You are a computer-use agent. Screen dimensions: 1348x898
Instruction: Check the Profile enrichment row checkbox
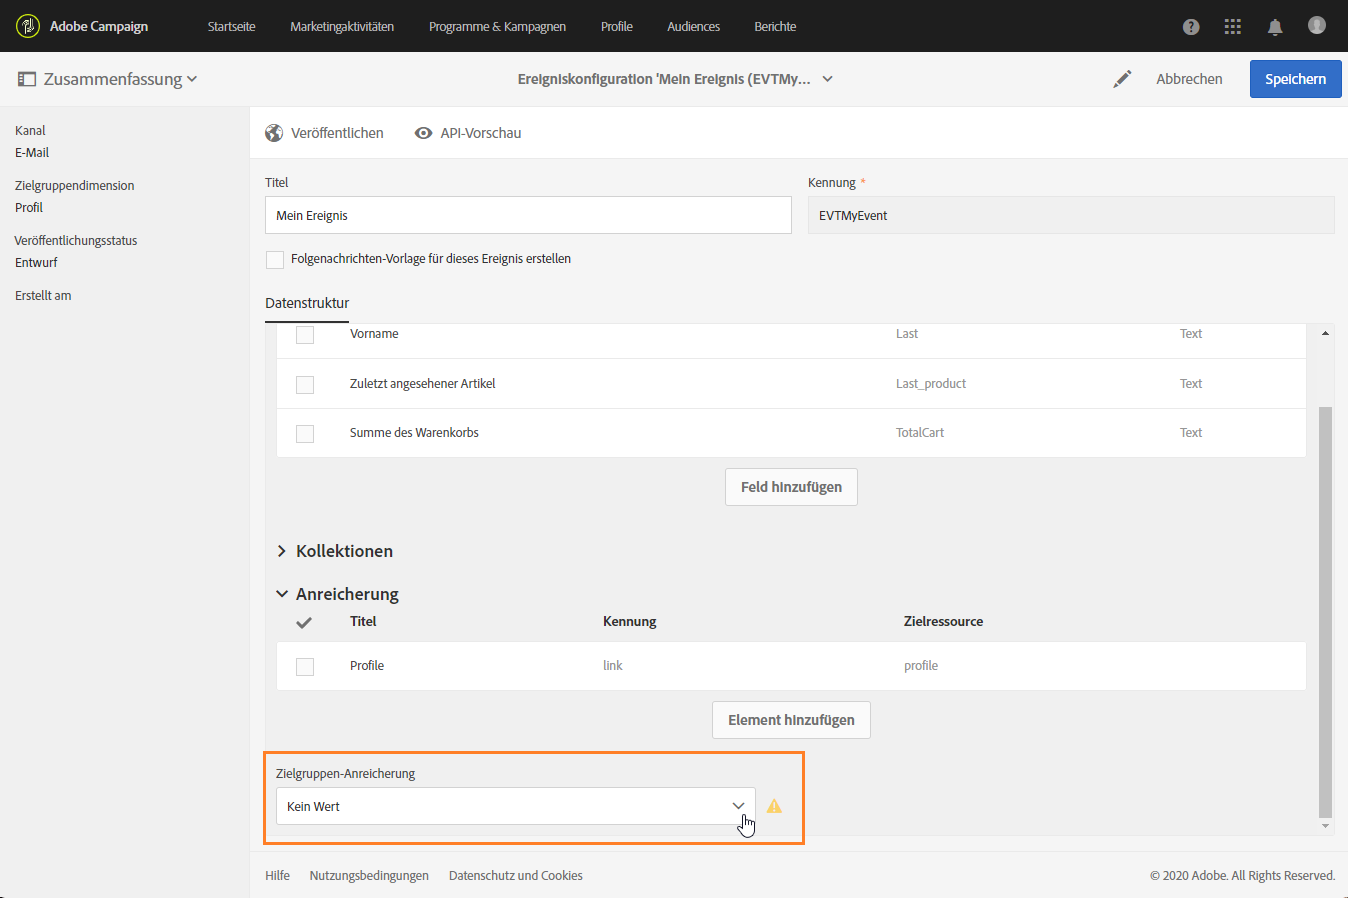tap(305, 667)
